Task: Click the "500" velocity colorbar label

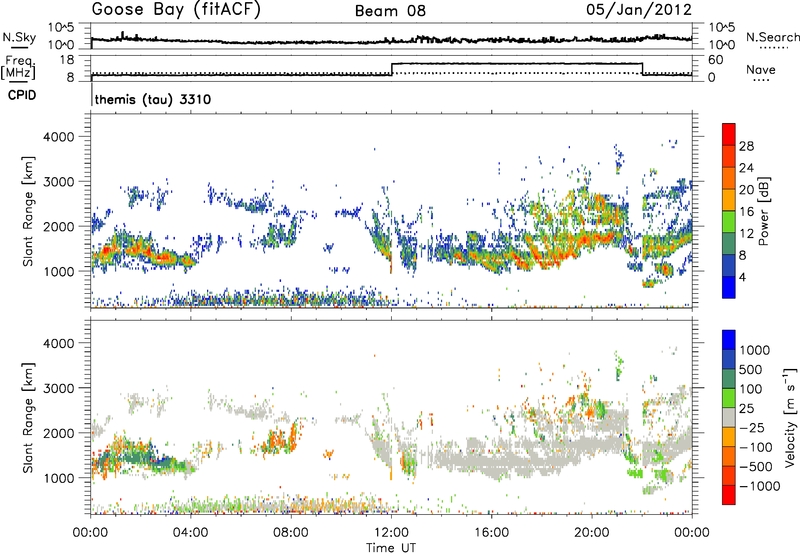Action: click(751, 369)
